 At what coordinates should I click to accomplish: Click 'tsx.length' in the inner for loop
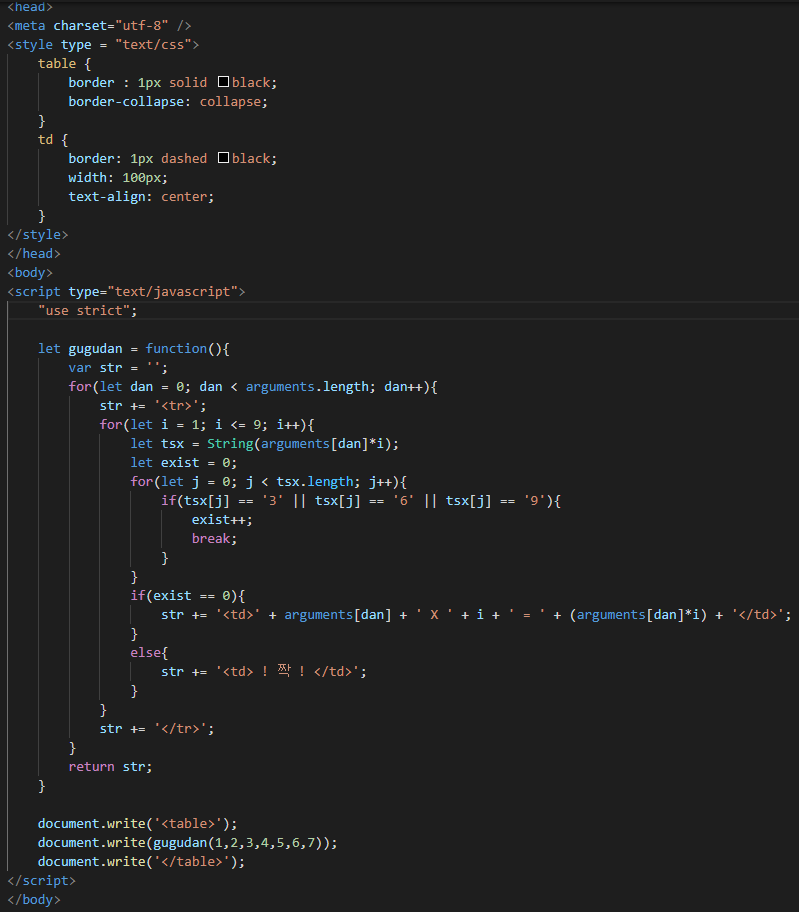pos(315,482)
